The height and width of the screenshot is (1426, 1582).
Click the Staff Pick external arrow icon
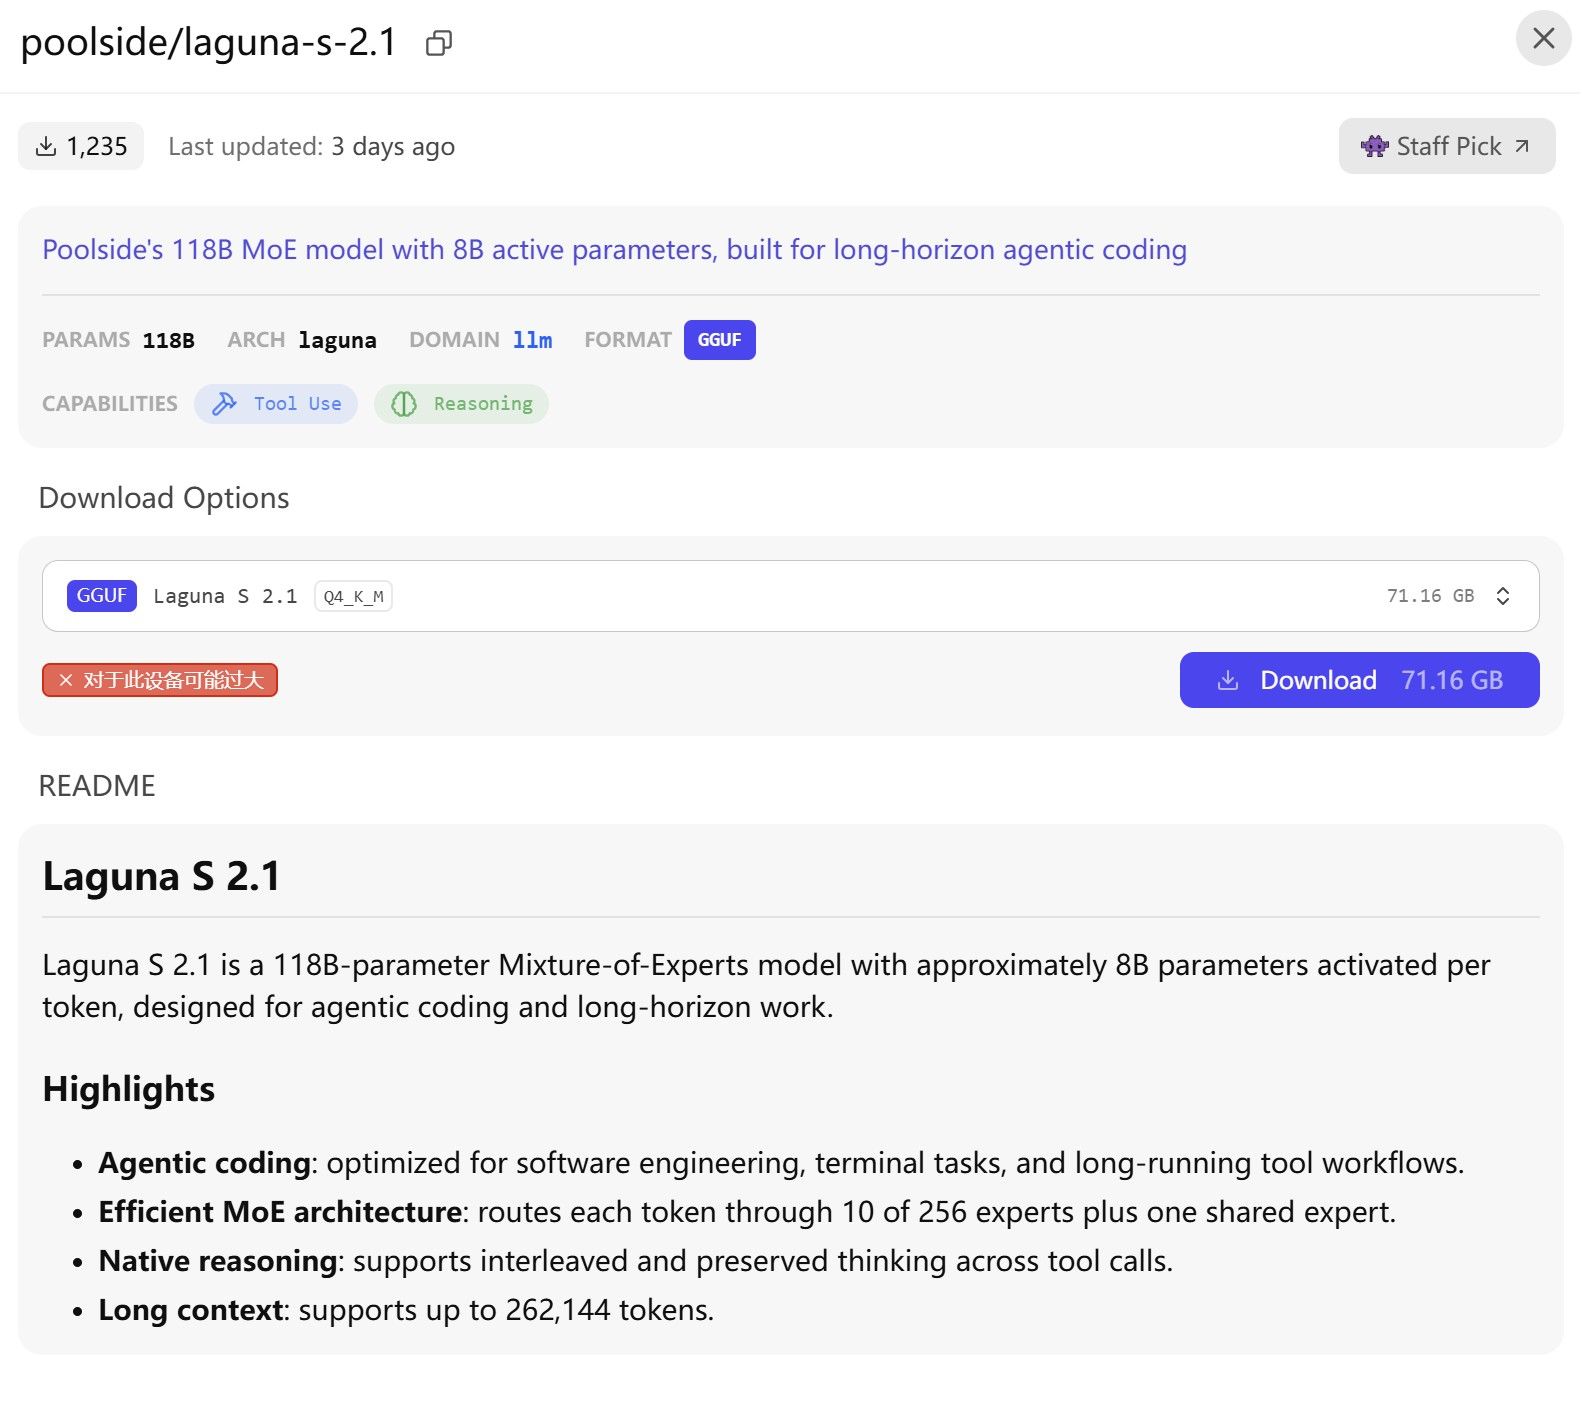pos(1522,146)
